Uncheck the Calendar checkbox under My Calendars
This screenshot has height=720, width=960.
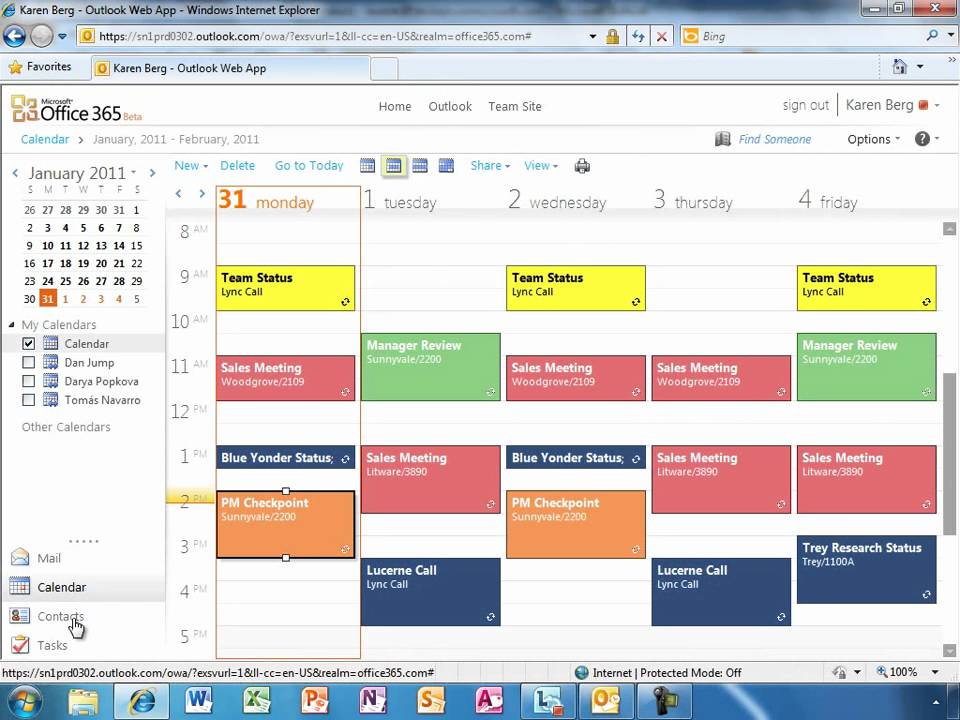(28, 343)
